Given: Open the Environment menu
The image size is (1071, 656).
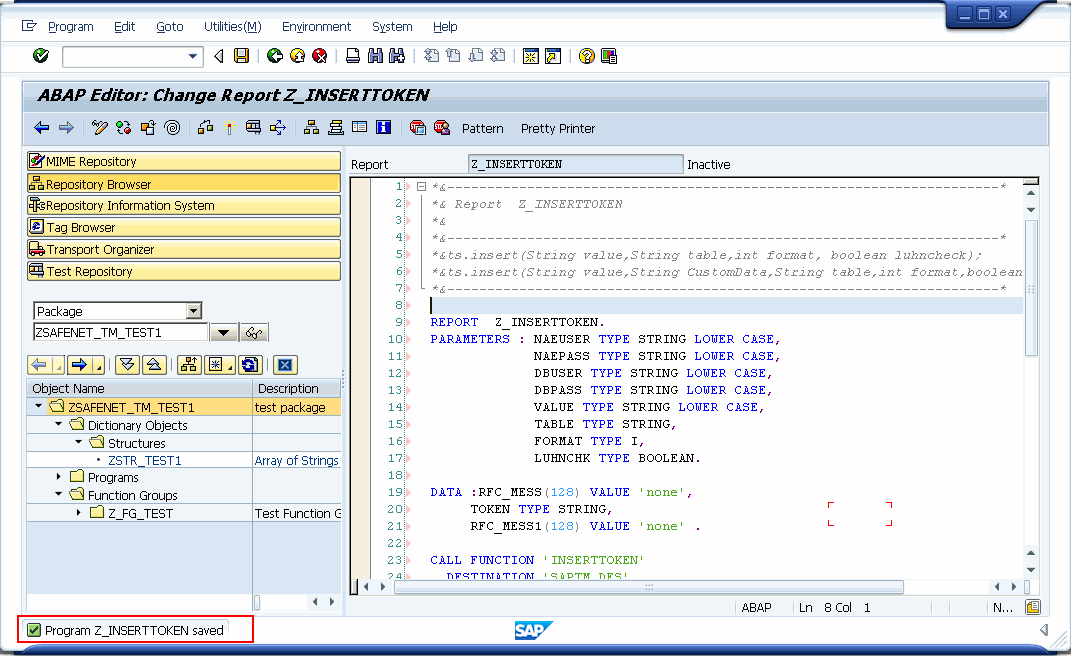Looking at the screenshot, I should coord(316,27).
